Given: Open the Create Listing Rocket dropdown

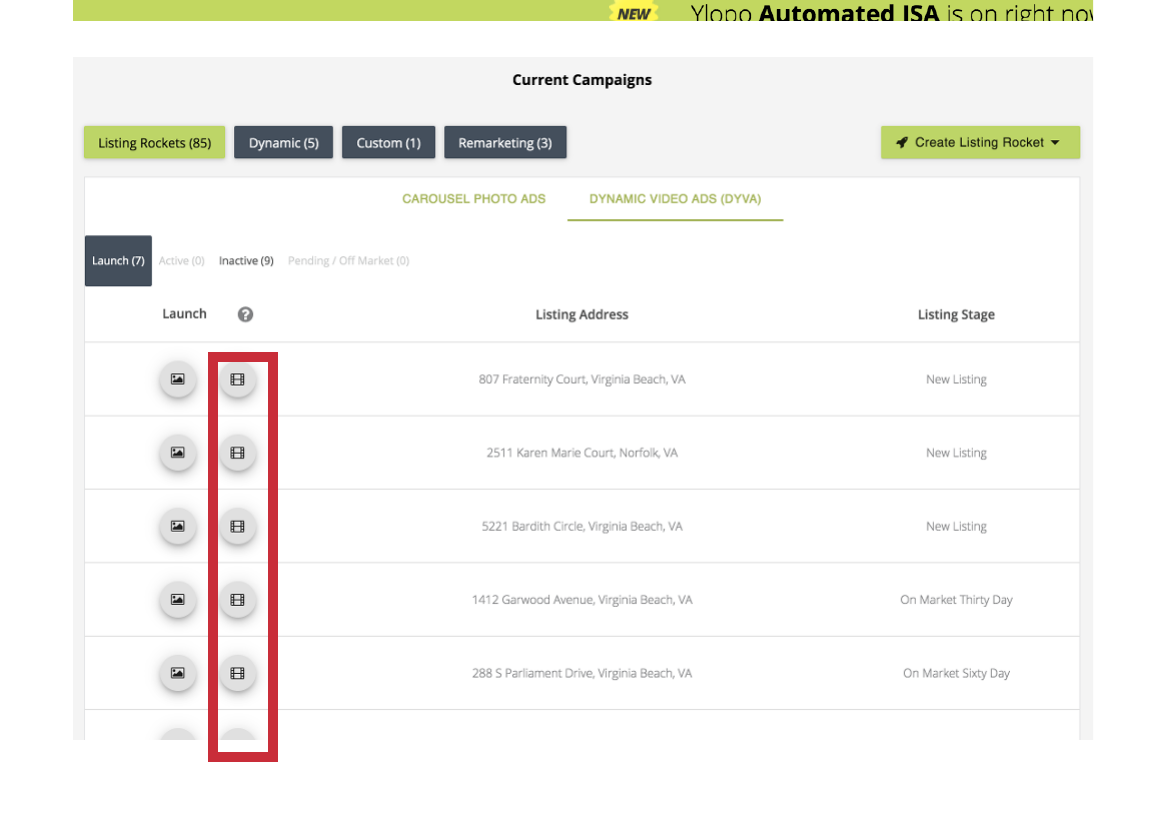Looking at the screenshot, I should coord(979,142).
